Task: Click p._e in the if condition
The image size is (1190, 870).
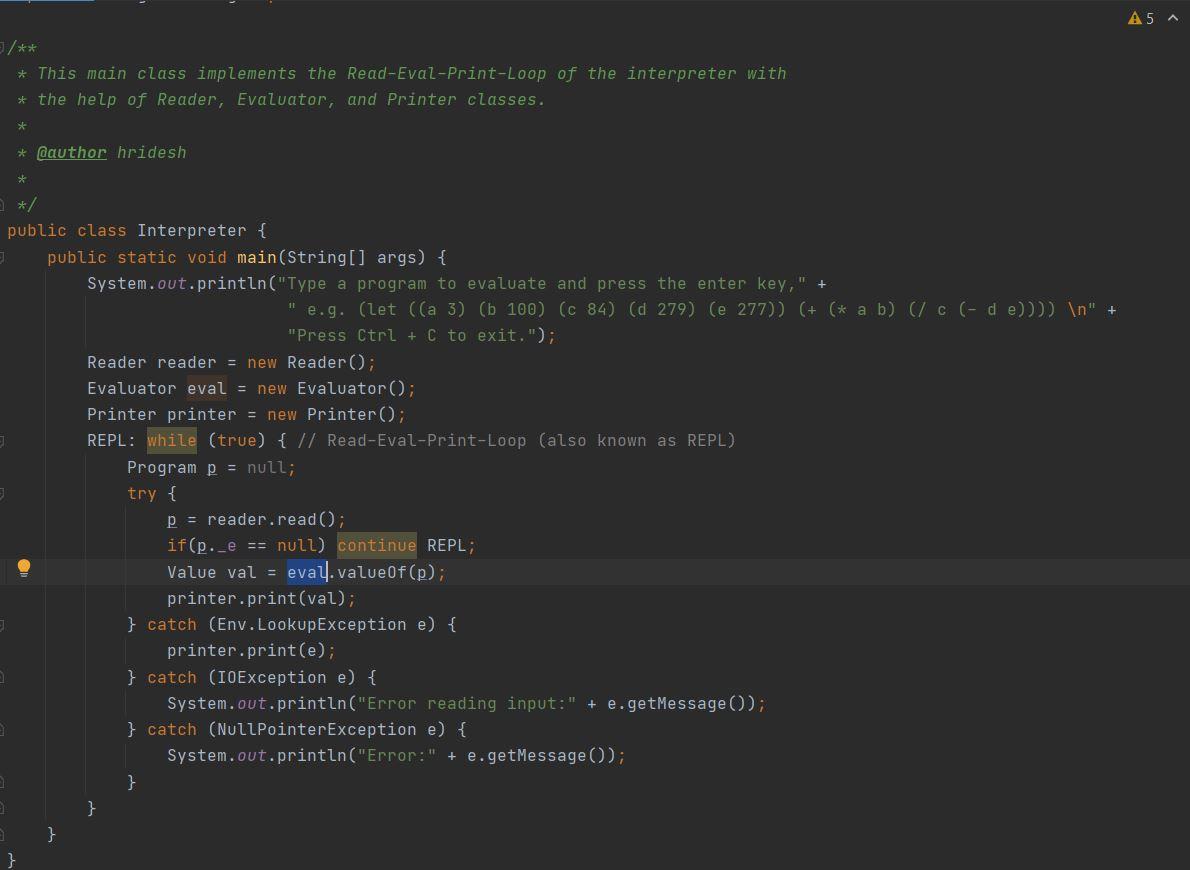Action: (216, 546)
